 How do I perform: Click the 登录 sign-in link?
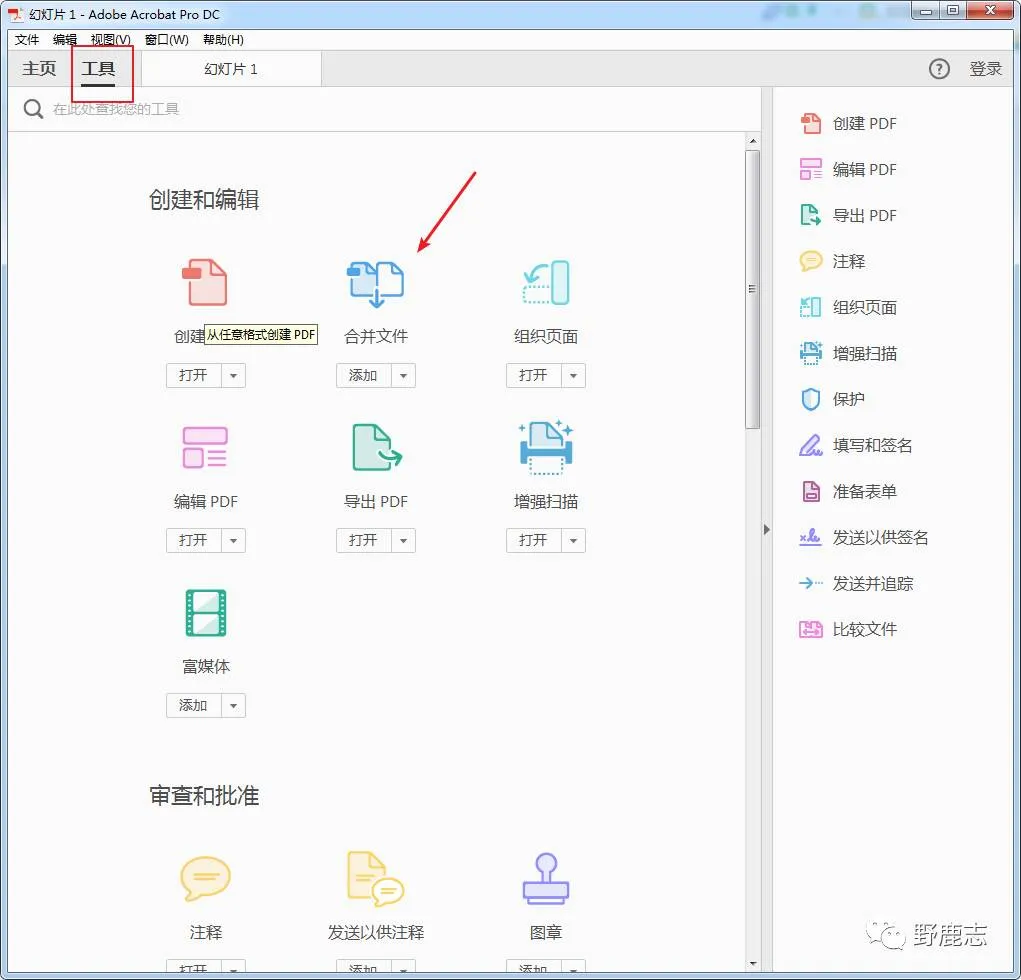point(985,68)
